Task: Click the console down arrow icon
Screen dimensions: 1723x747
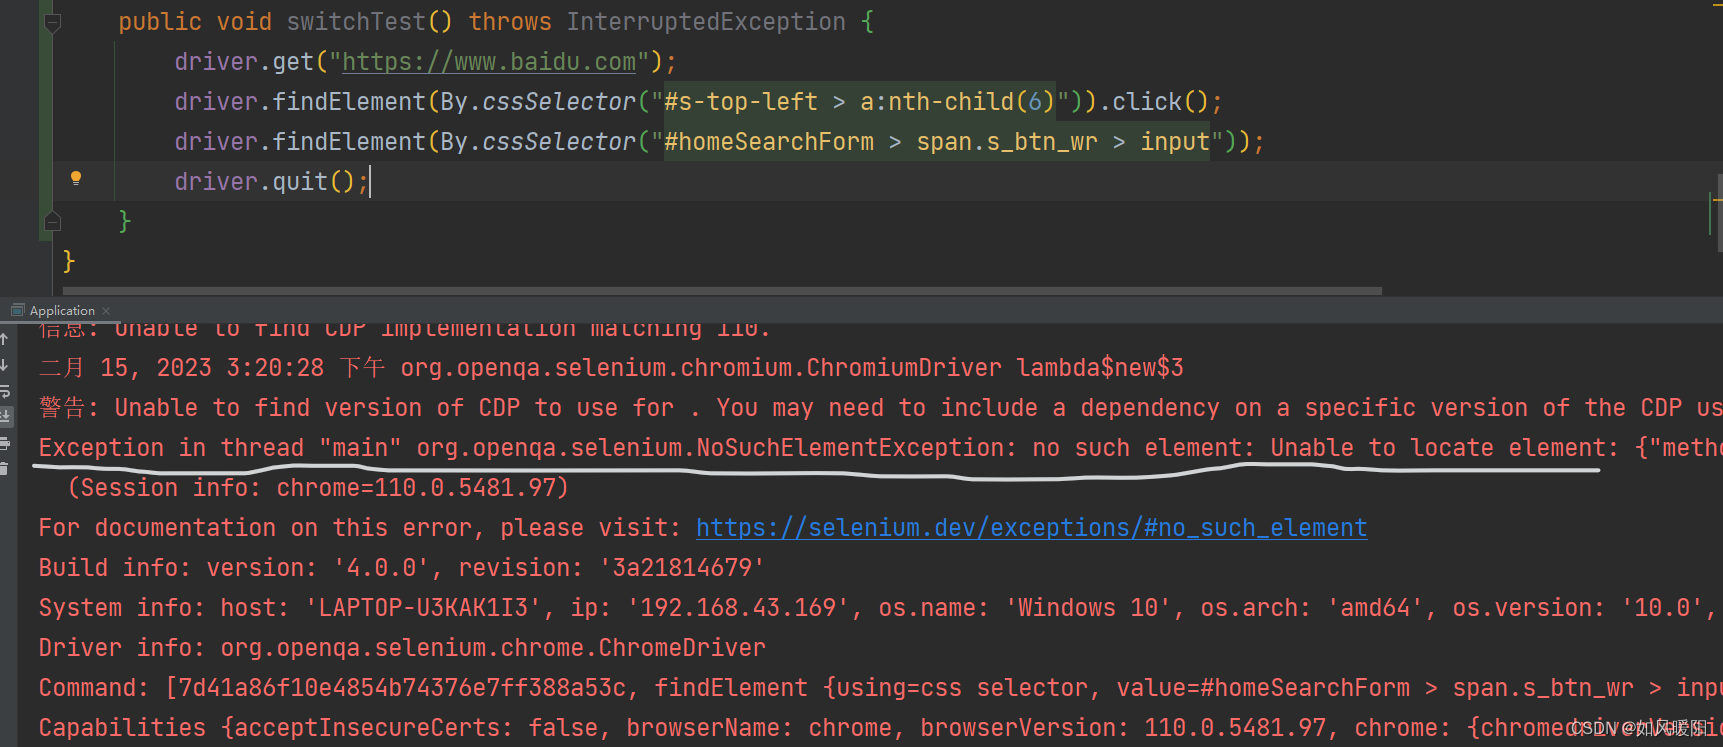Action: click(x=5, y=365)
